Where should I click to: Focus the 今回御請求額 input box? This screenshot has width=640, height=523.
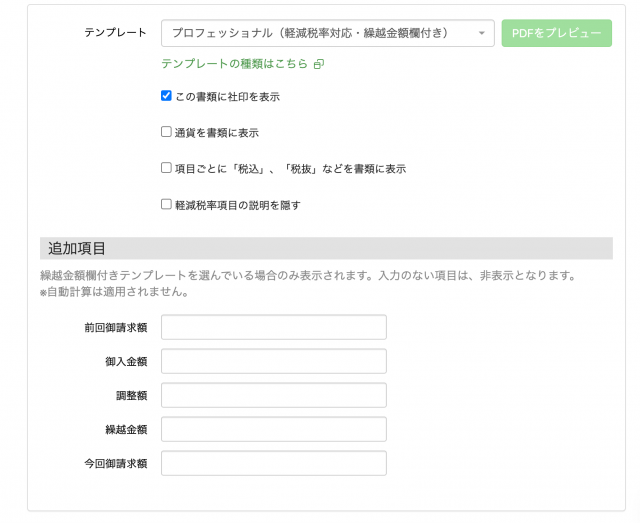[273, 463]
